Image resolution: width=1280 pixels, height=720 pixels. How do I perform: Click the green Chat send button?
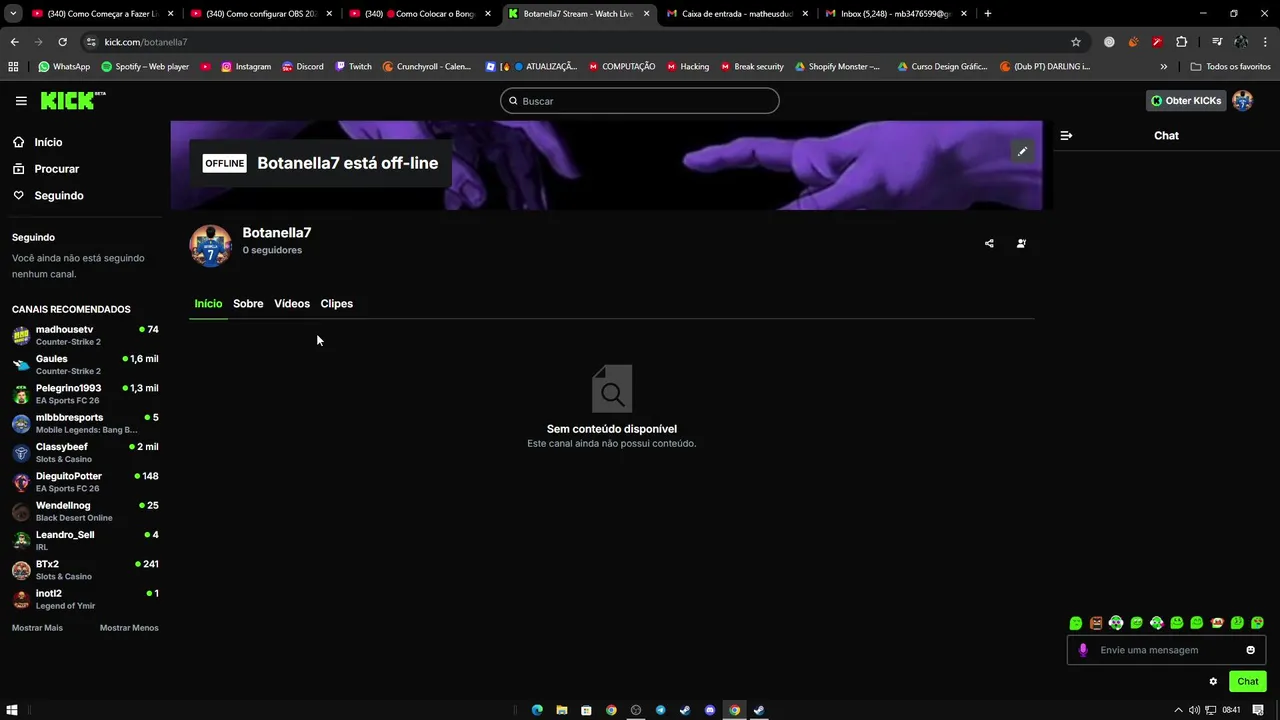1247,681
